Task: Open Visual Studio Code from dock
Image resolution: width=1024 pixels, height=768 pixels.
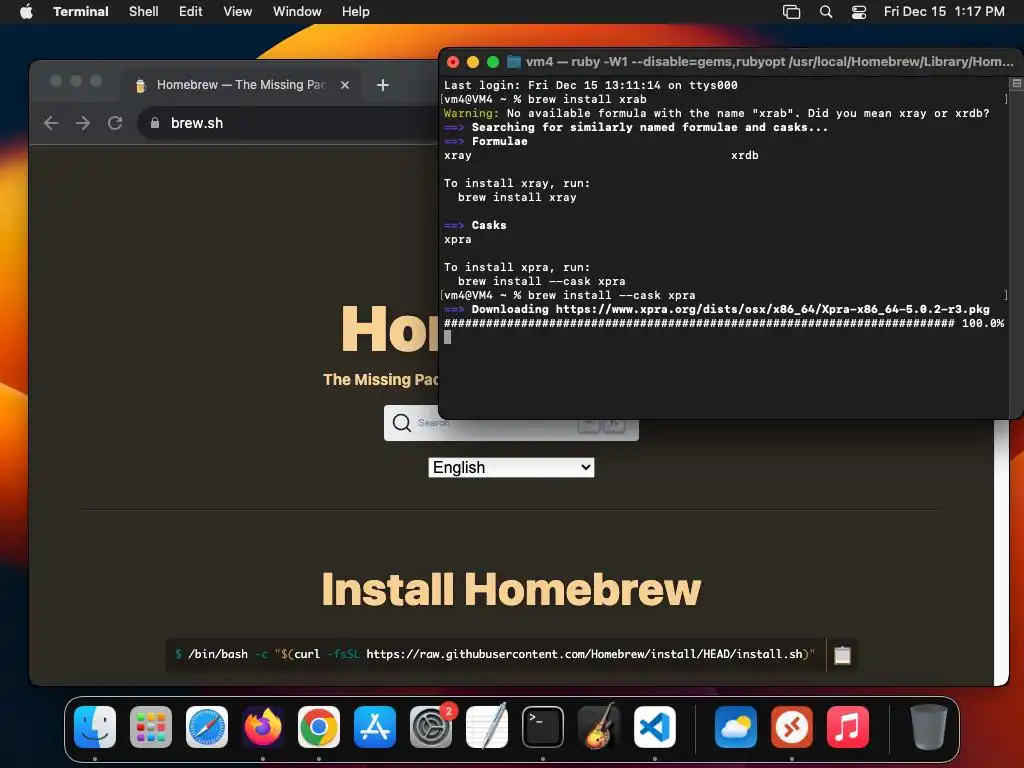Action: click(654, 726)
